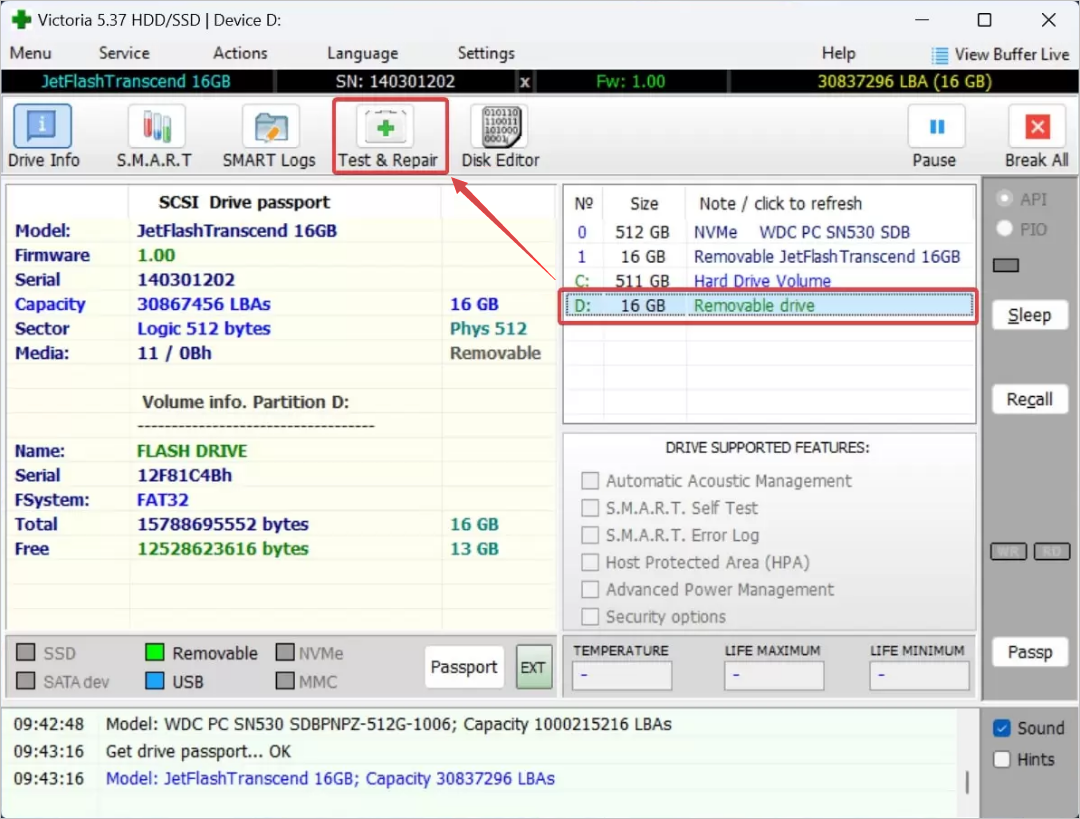Click the volume Serial value 12F81C4Bh

point(185,475)
